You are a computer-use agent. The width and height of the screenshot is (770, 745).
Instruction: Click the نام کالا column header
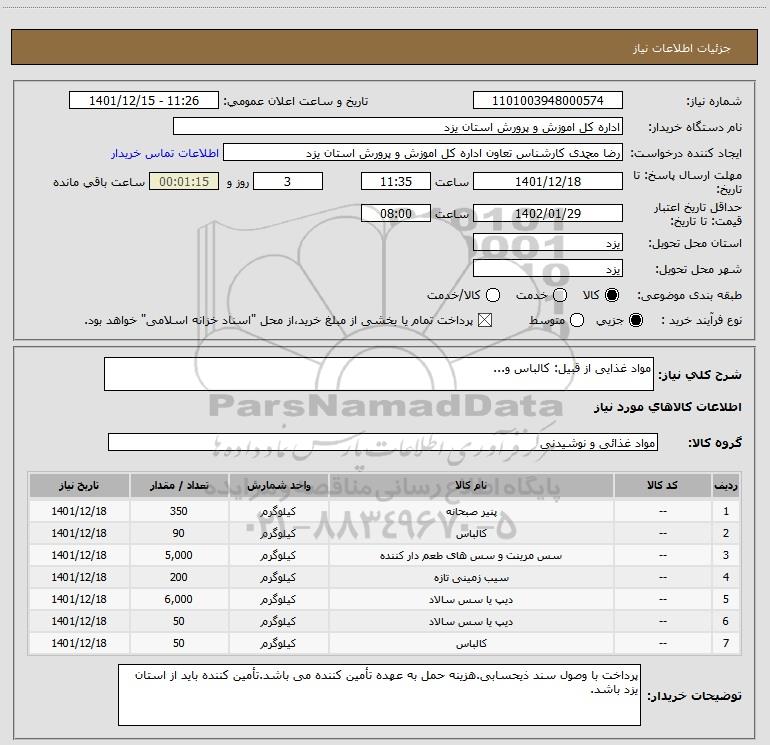pos(471,486)
